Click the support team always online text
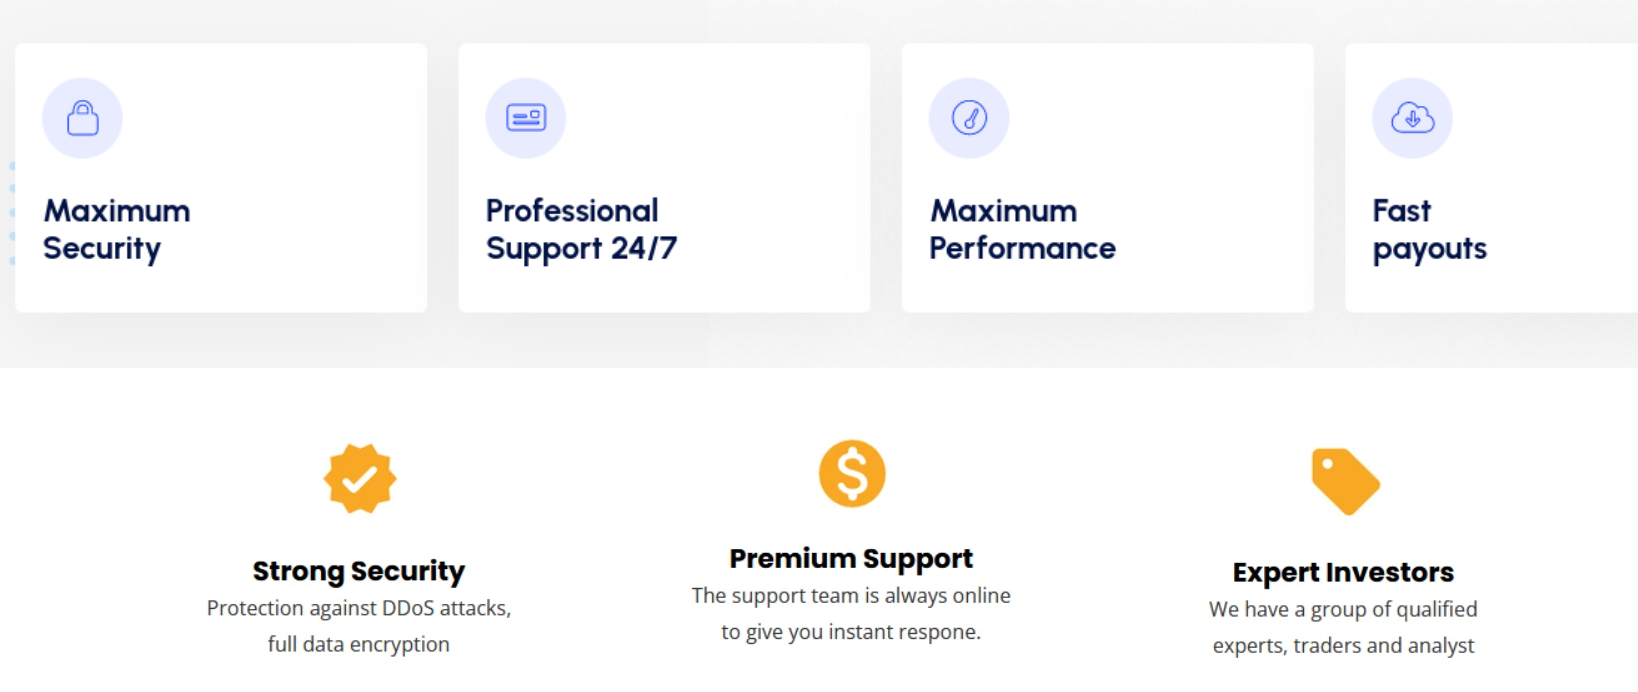This screenshot has height=692, width=1638. tap(851, 596)
